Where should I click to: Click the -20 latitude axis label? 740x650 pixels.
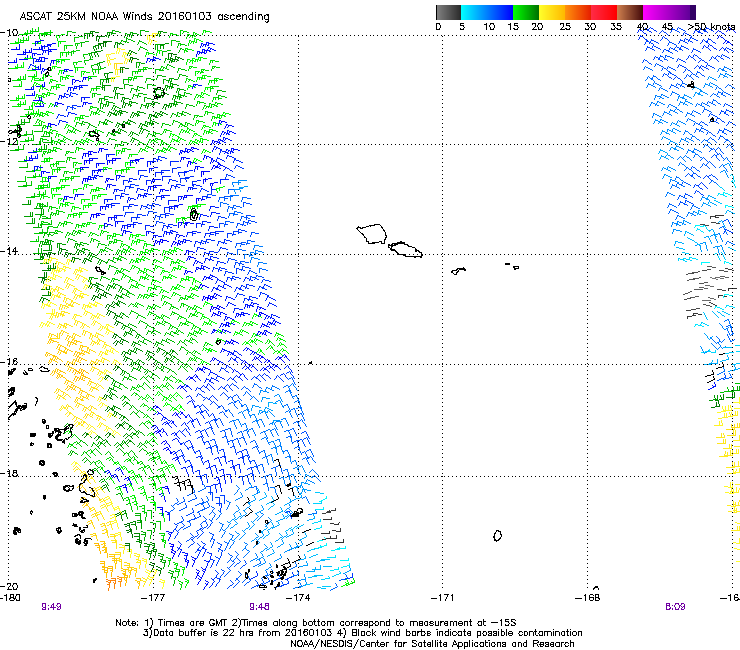click(9, 586)
